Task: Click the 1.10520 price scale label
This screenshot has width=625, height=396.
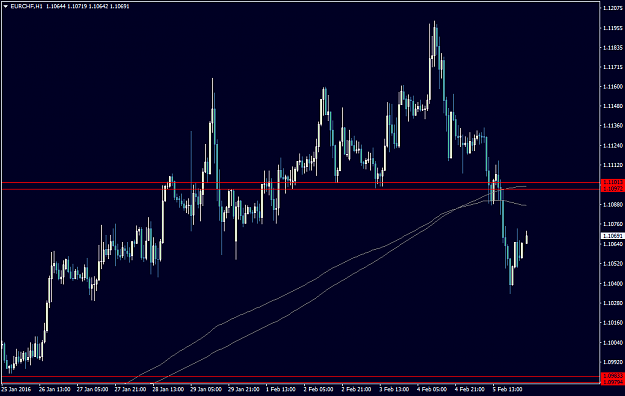Action: pos(613,264)
